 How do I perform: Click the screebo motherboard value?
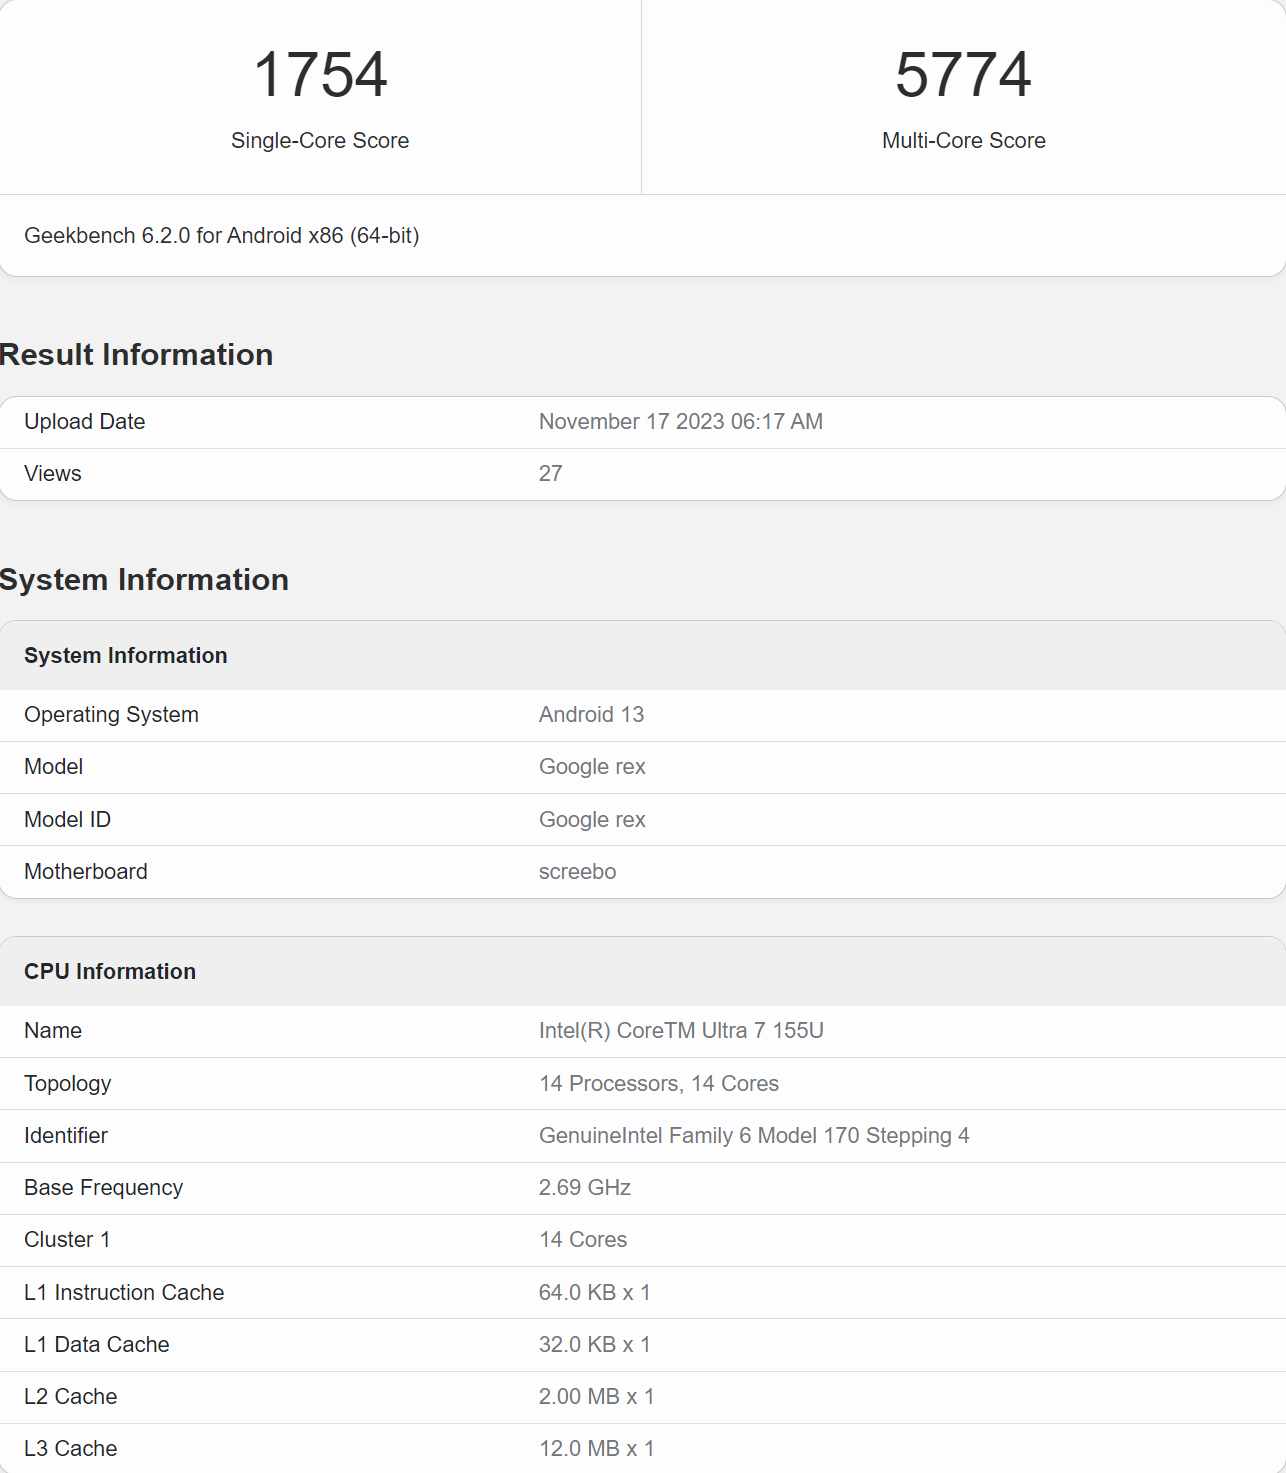(577, 872)
